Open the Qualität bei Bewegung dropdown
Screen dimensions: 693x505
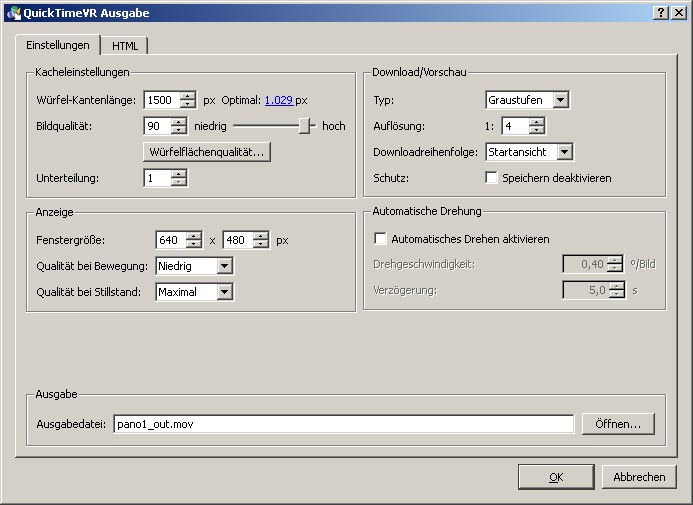click(224, 266)
